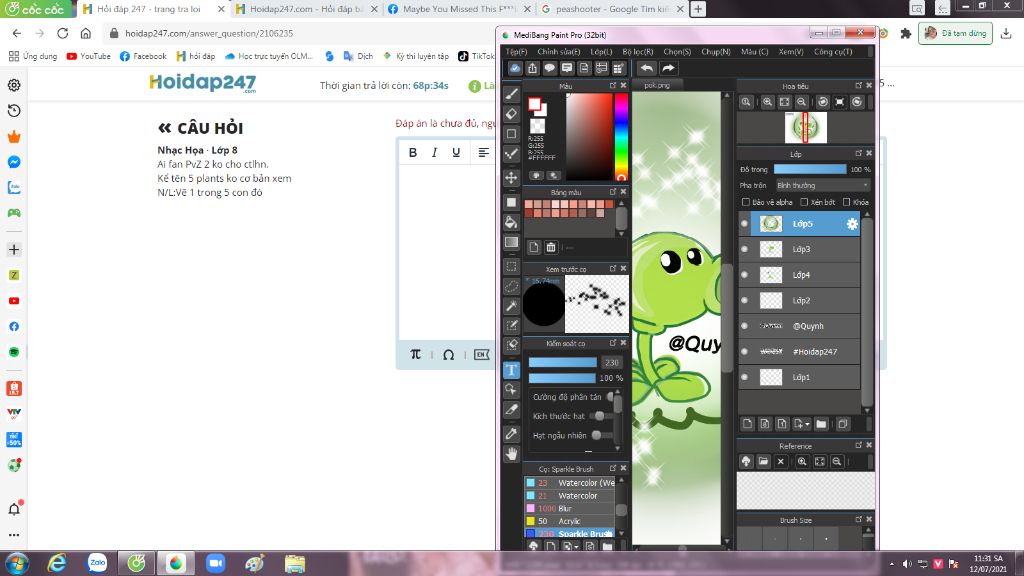Click the navigator canvas thumbnail
1024x576 pixels.
tap(806, 127)
